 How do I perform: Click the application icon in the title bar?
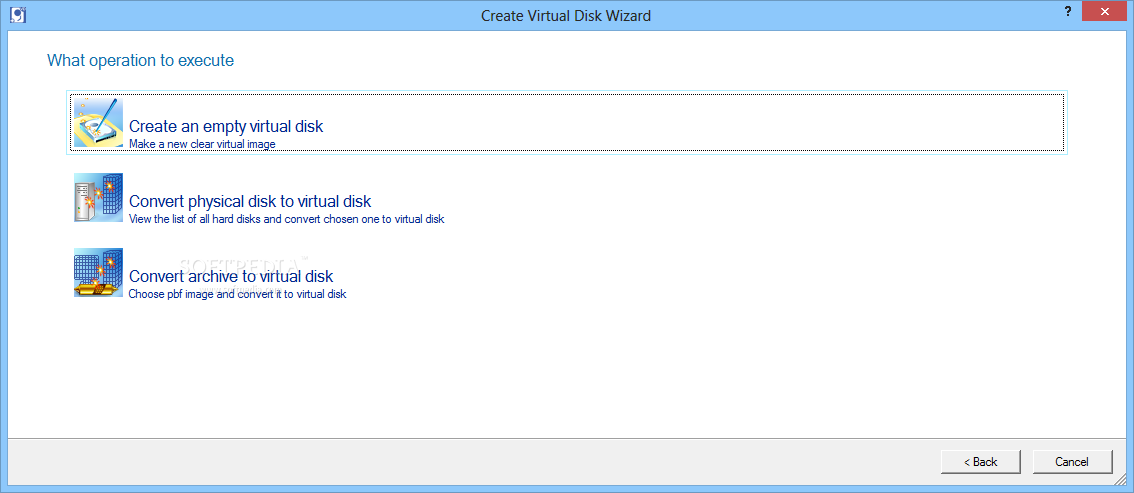coord(20,14)
